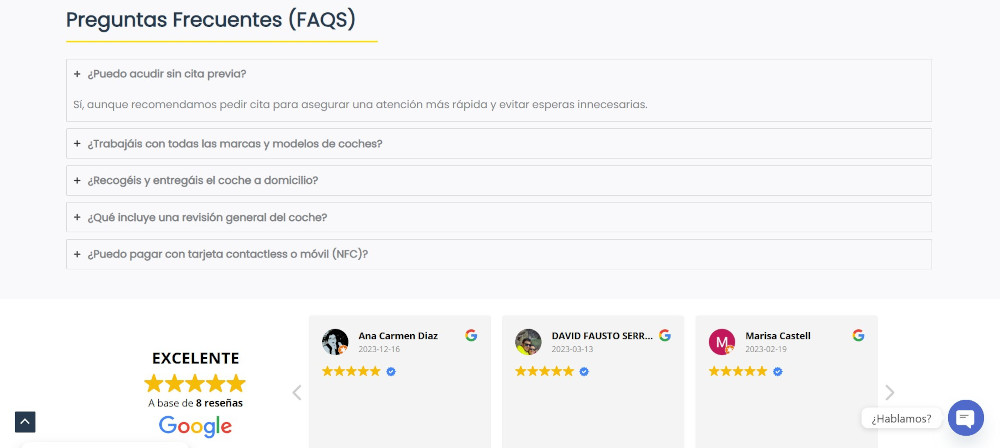Image resolution: width=1000 pixels, height=448 pixels.
Task: Click the Google icon on Marisa Castell's review
Action: pyautogui.click(x=858, y=336)
